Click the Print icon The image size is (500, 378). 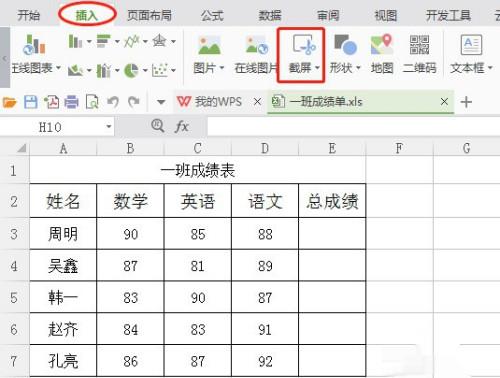coord(72,102)
